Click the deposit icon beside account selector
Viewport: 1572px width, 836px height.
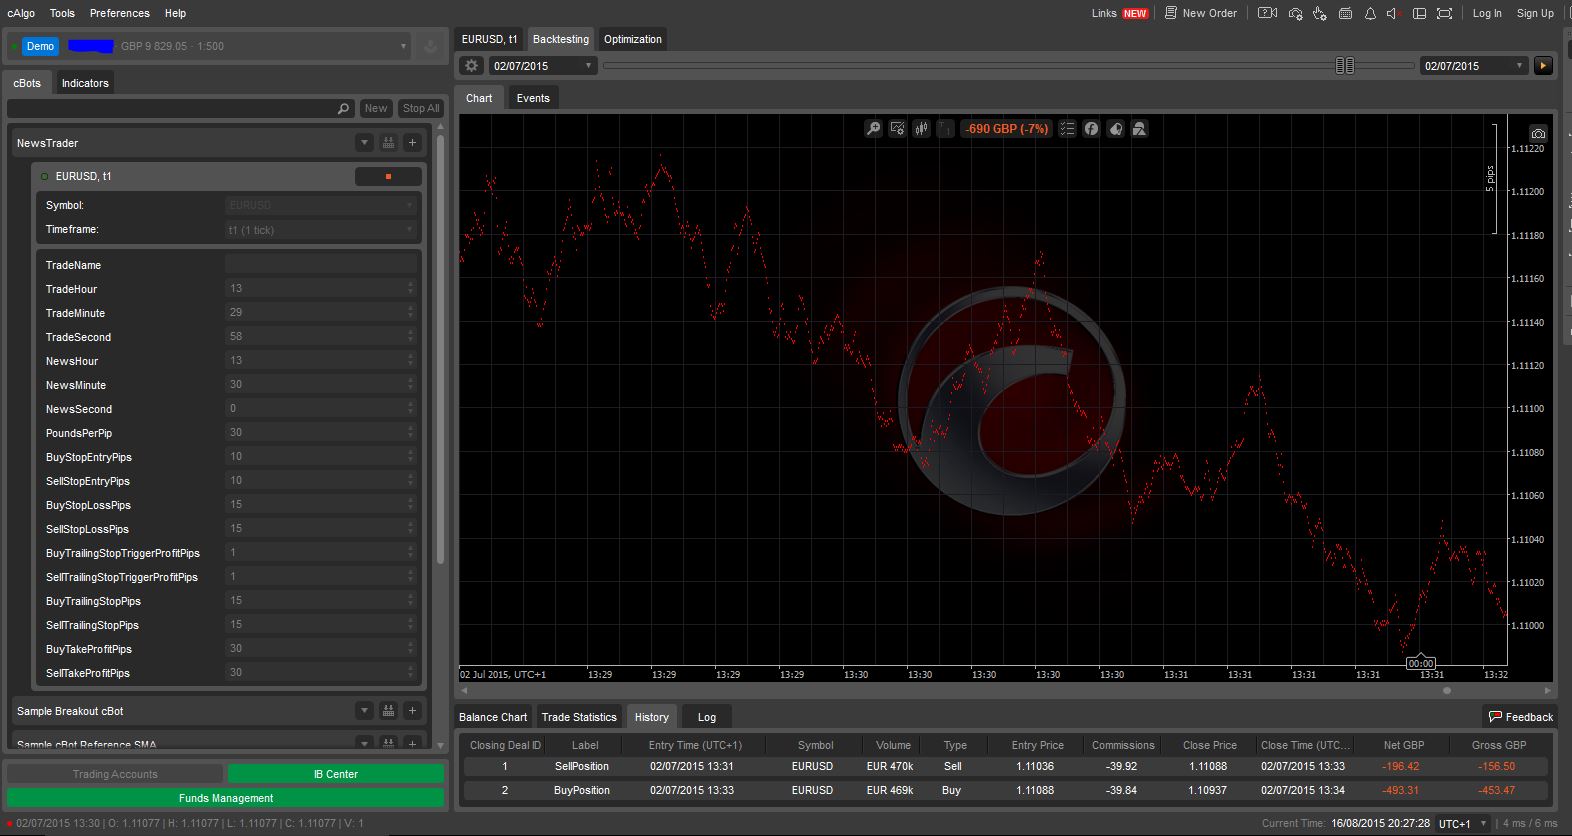click(430, 46)
